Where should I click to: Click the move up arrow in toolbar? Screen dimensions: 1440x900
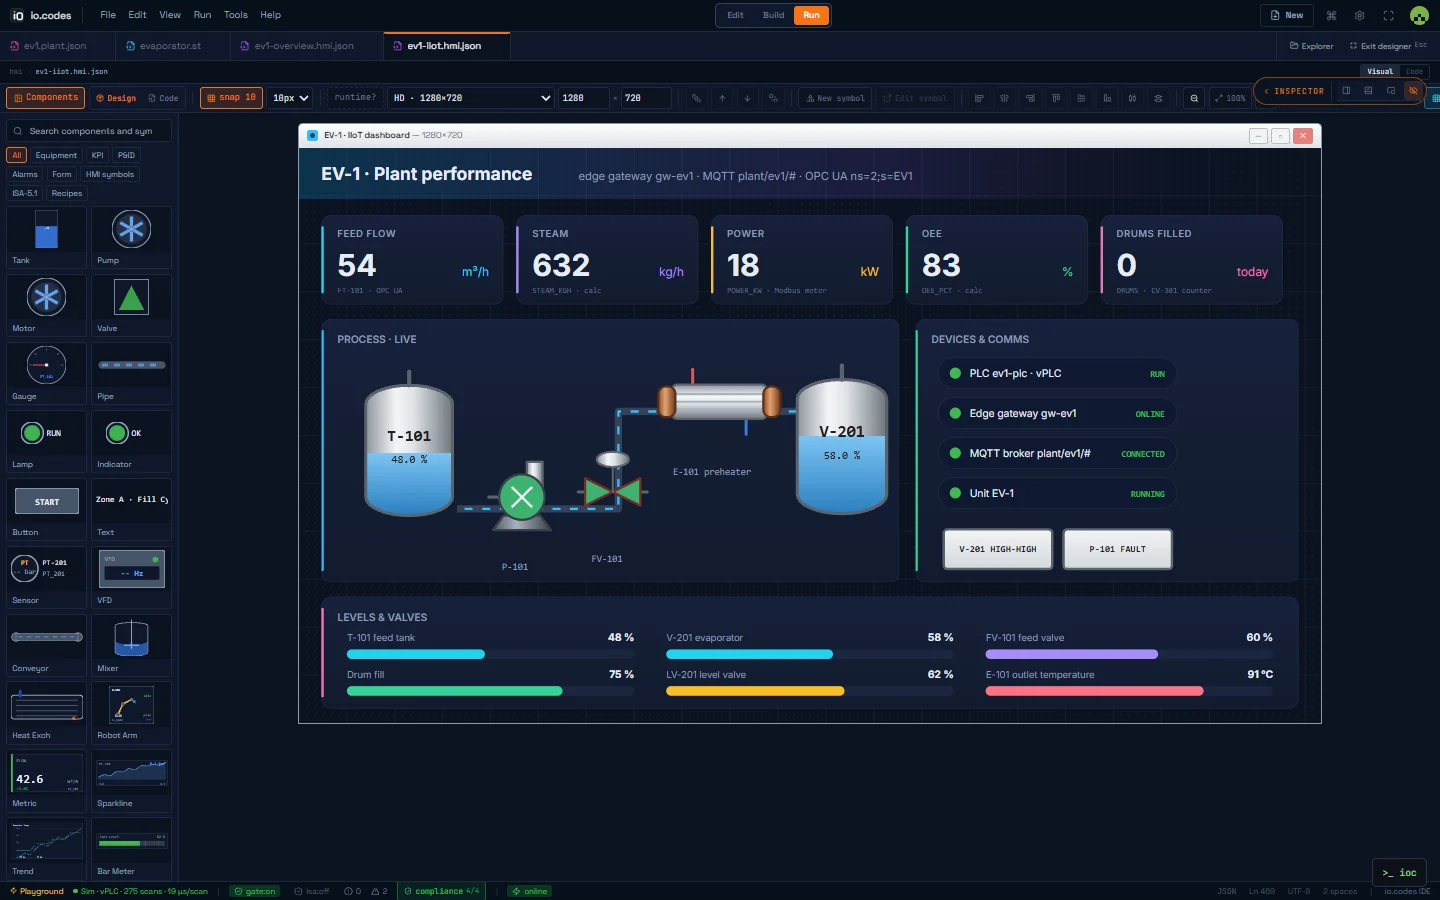[x=722, y=98]
